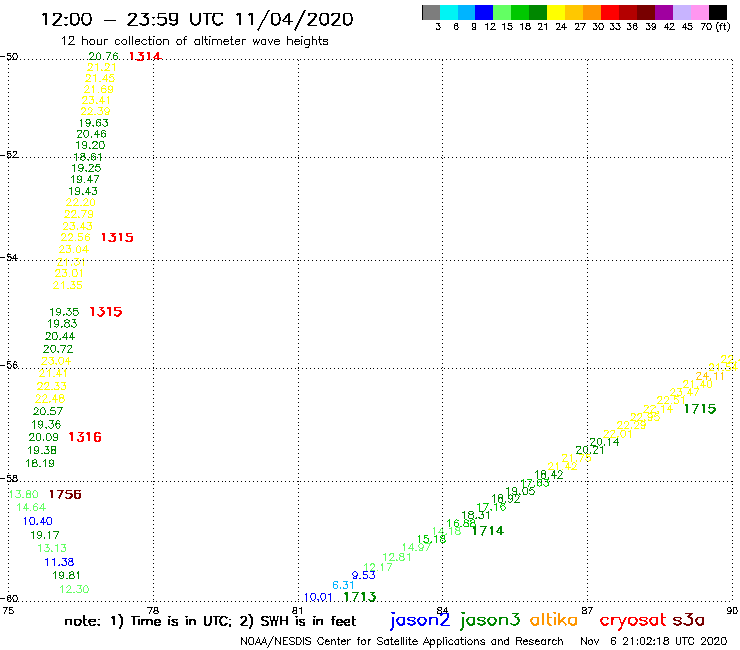Click the wave height value 20.21

tap(590, 450)
